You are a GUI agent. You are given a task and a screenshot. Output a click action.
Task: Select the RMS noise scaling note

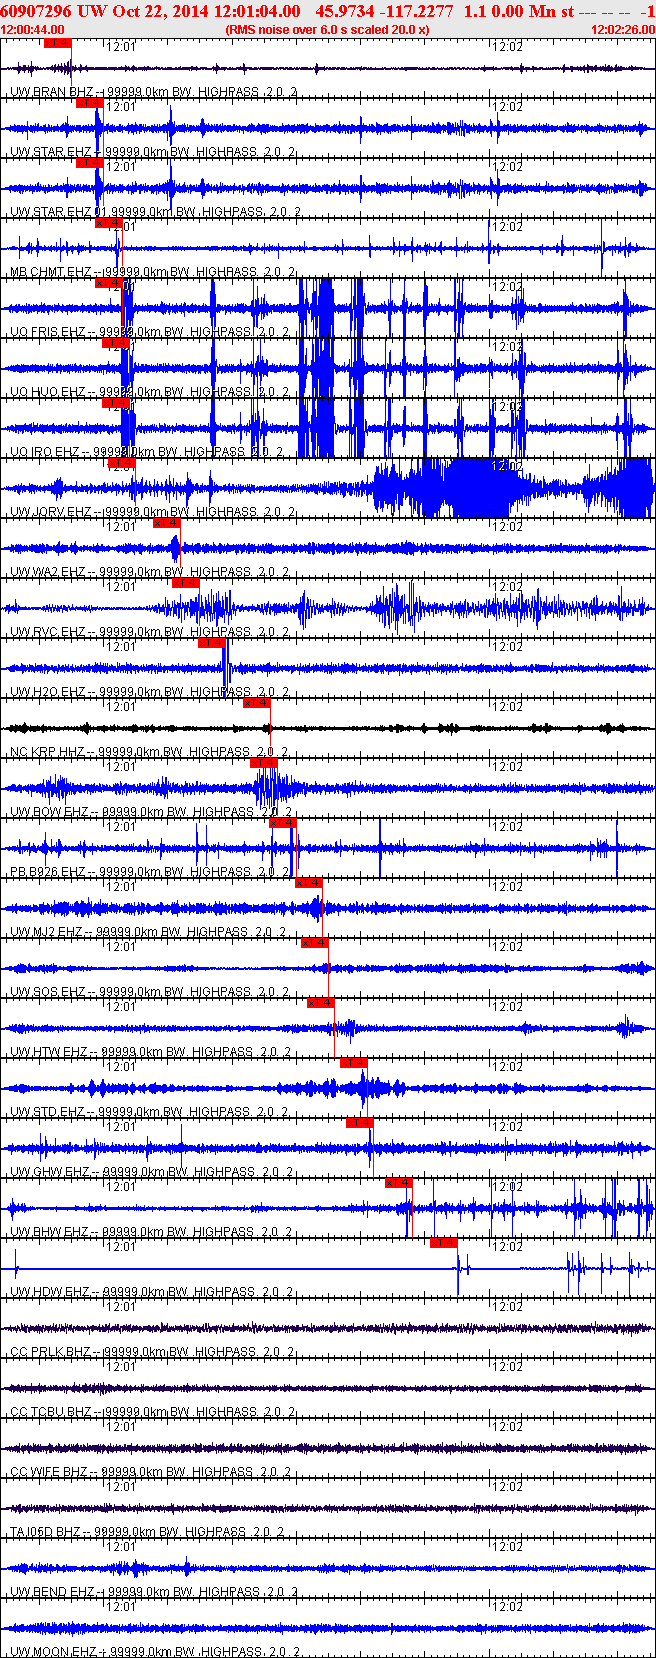(328, 30)
